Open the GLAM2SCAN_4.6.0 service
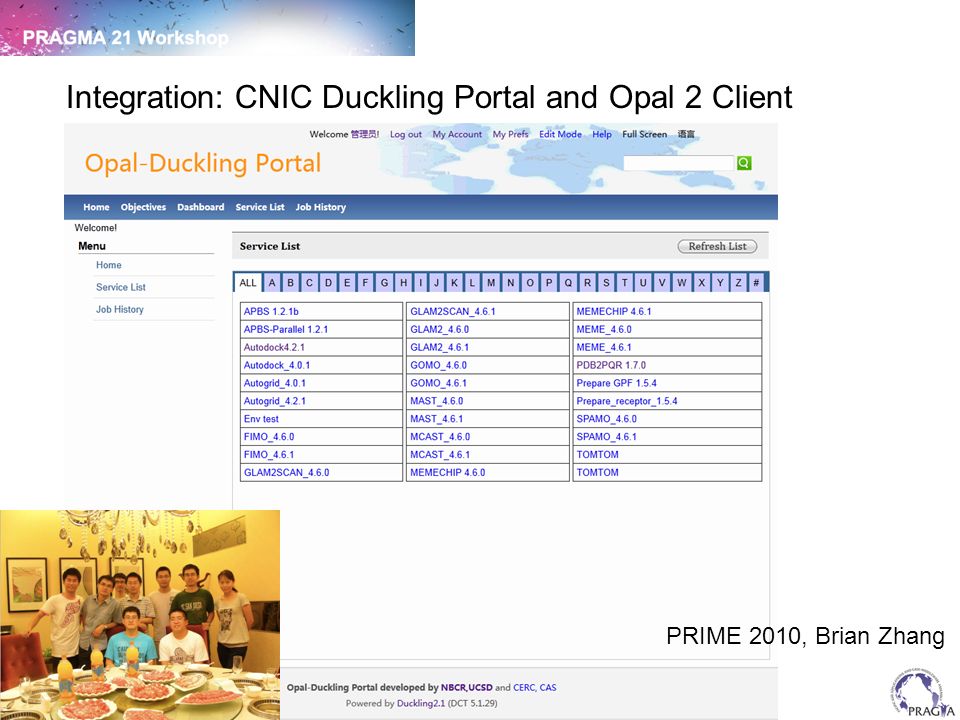This screenshot has height=720, width=960. click(x=287, y=473)
